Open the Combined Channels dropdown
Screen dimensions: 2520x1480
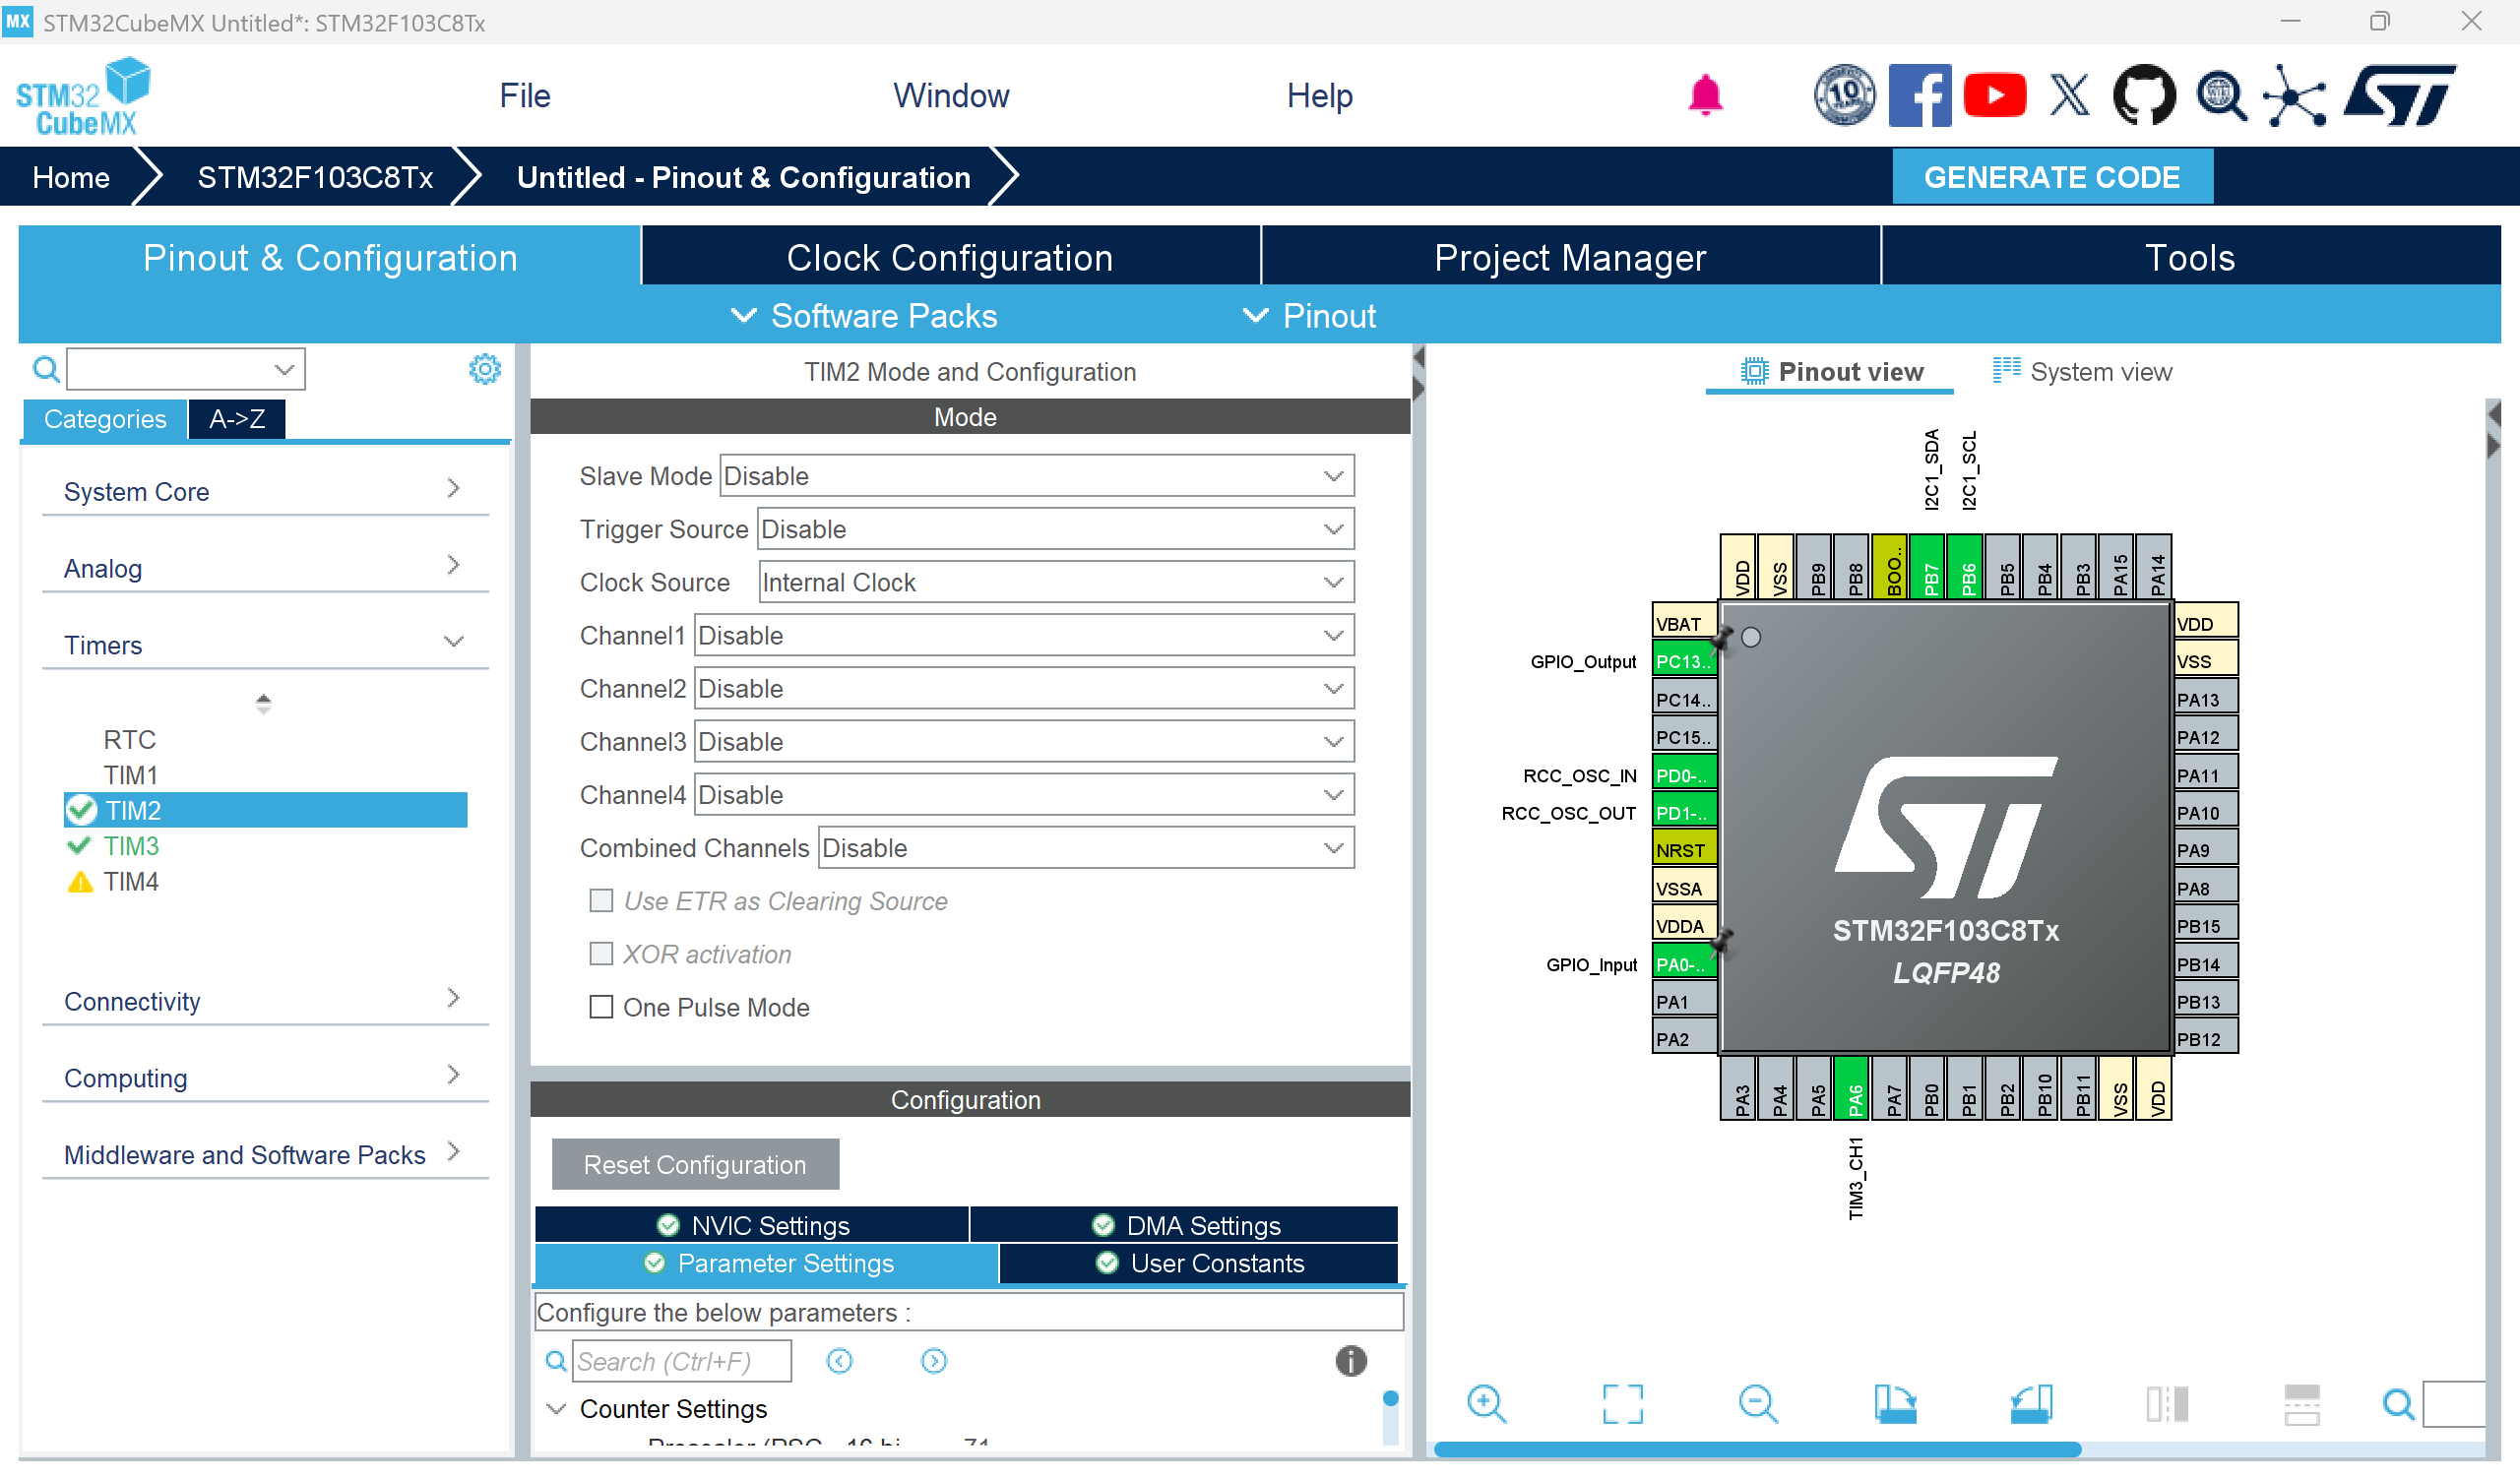click(x=1086, y=847)
